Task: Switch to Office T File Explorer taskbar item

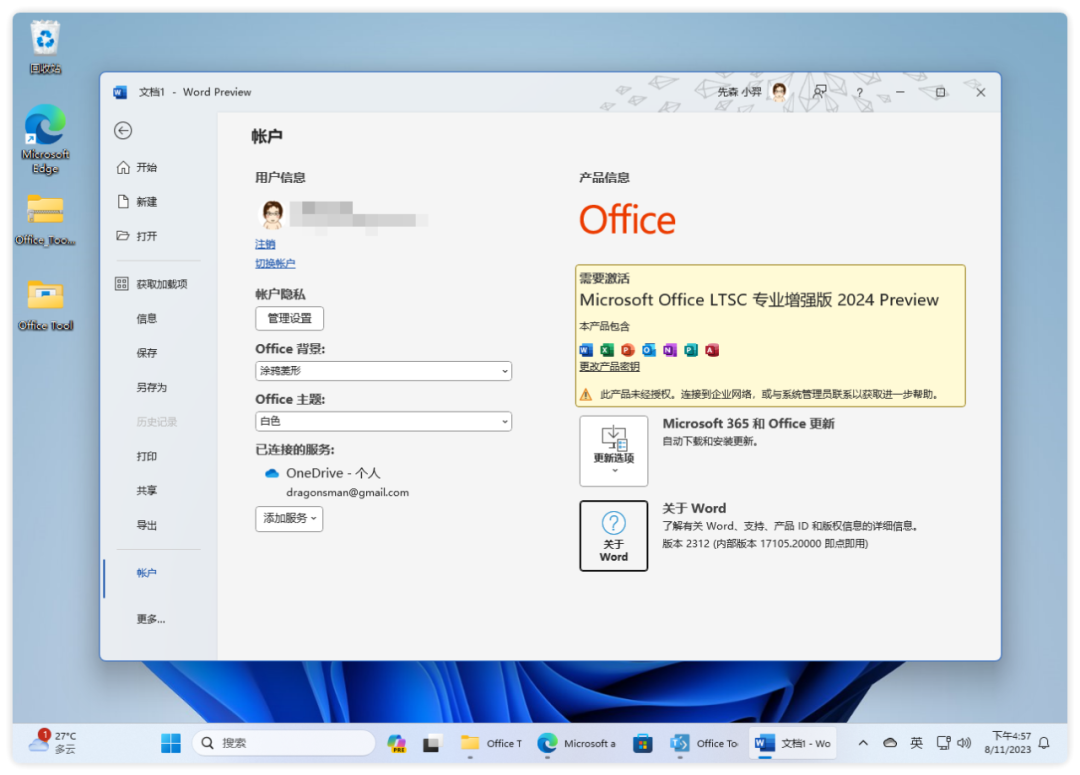Action: pos(491,743)
